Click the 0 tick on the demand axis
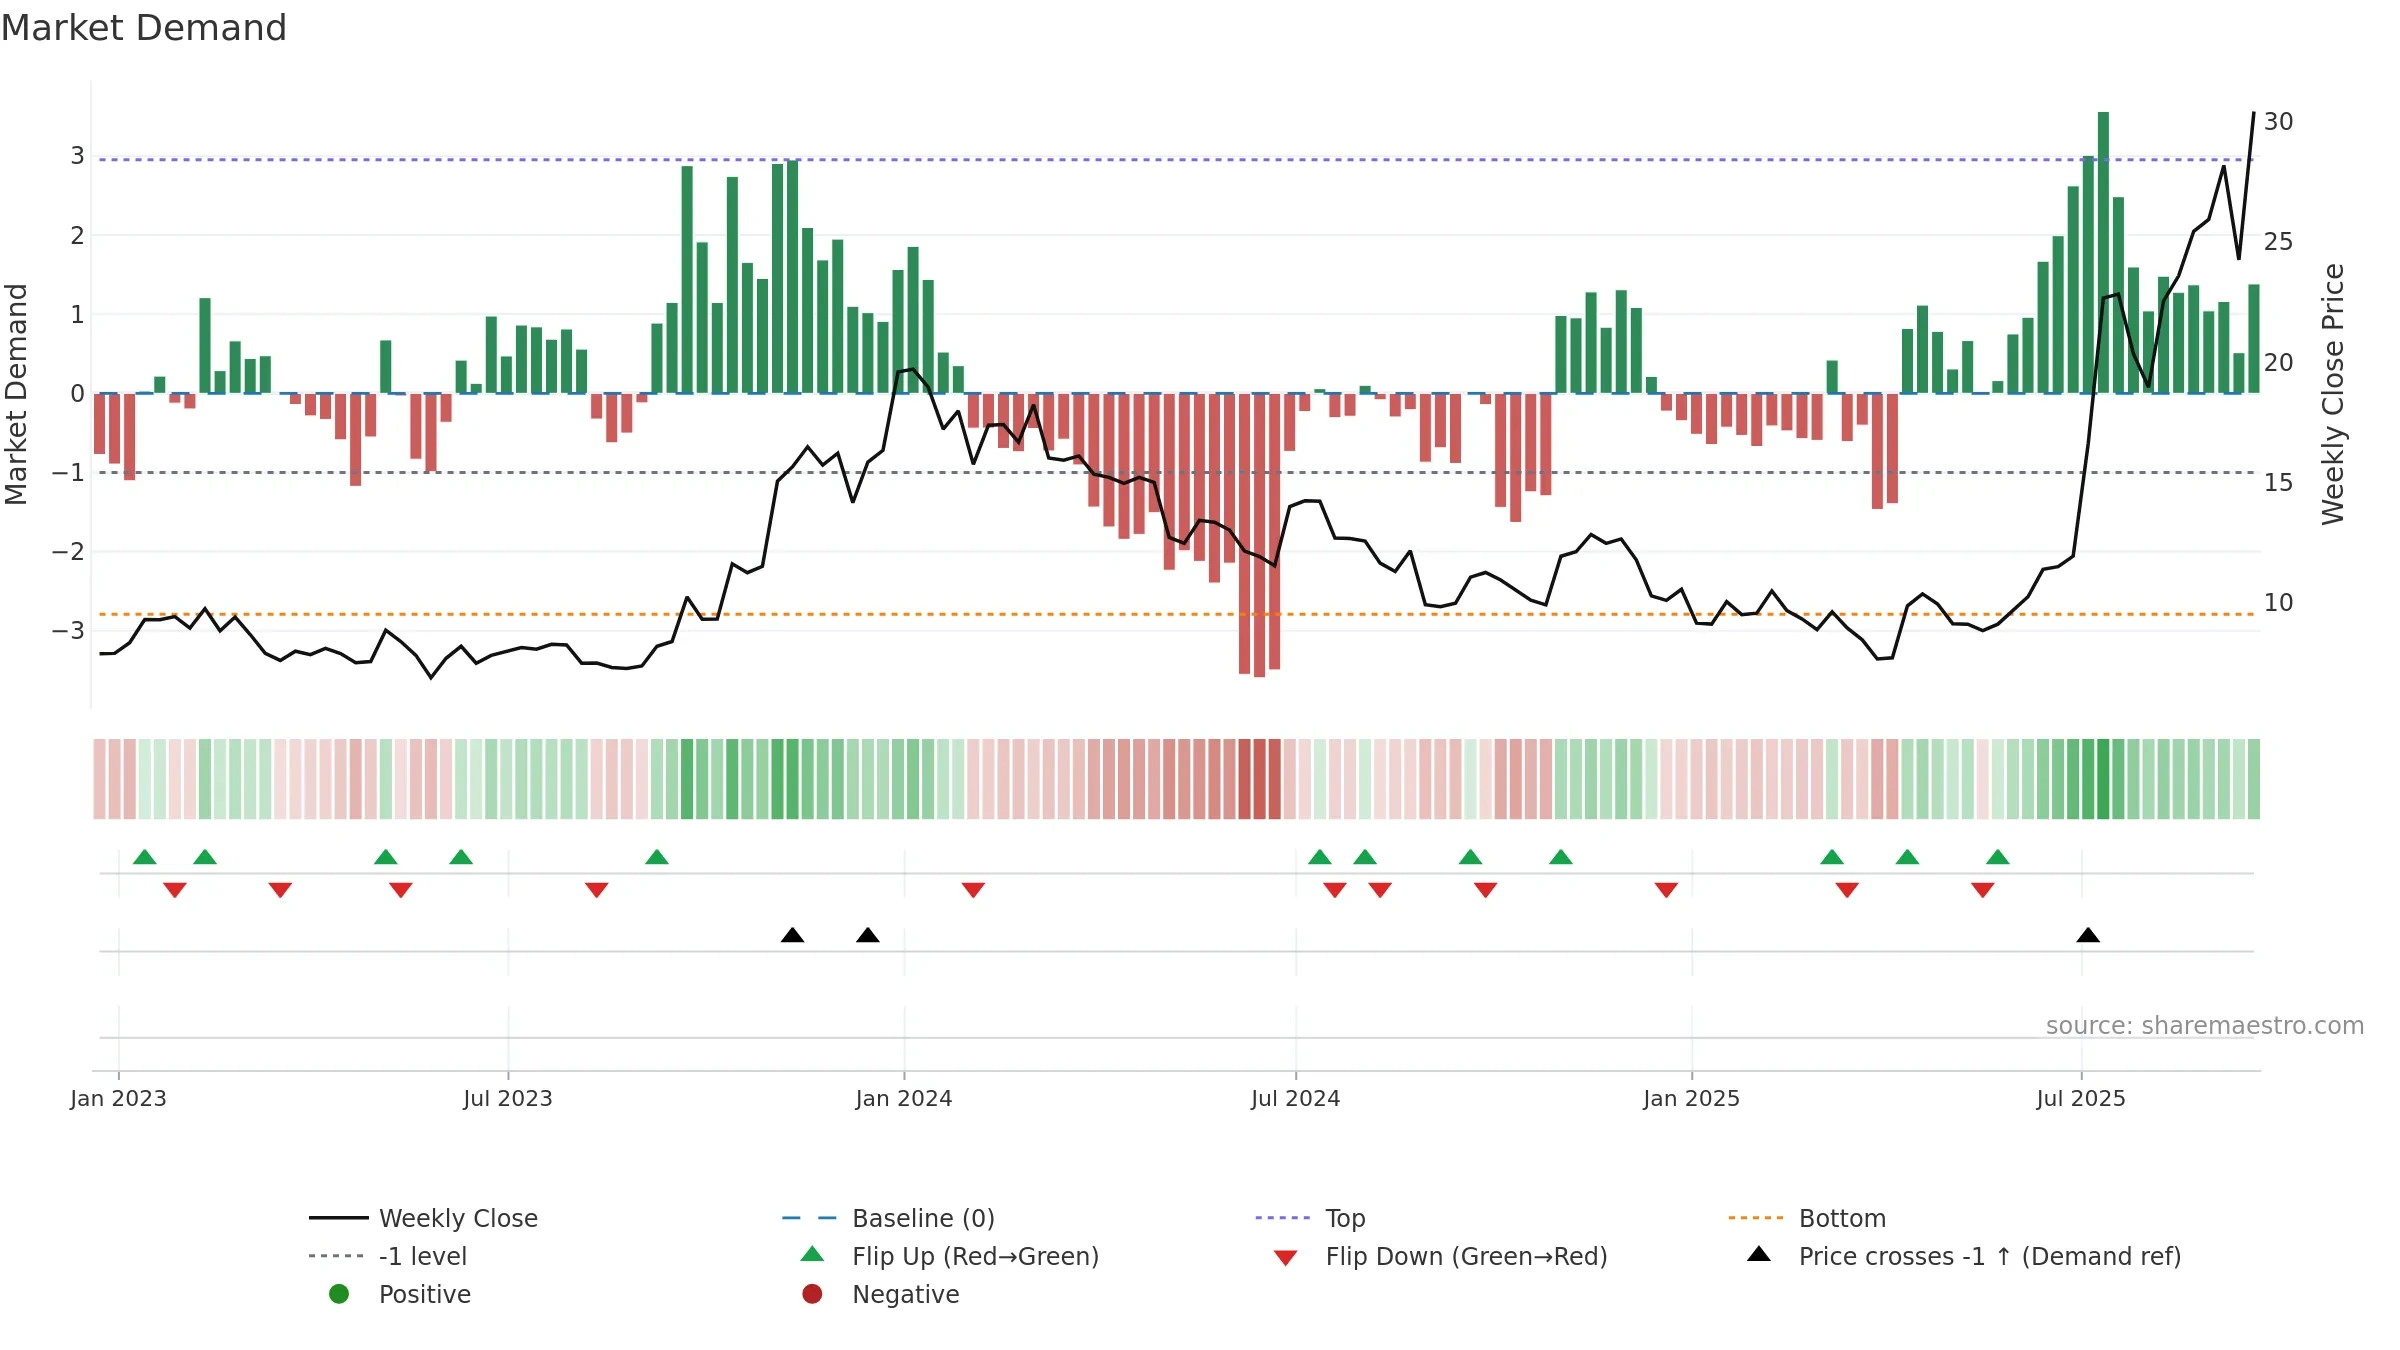The width and height of the screenshot is (2400, 1350). coord(77,393)
